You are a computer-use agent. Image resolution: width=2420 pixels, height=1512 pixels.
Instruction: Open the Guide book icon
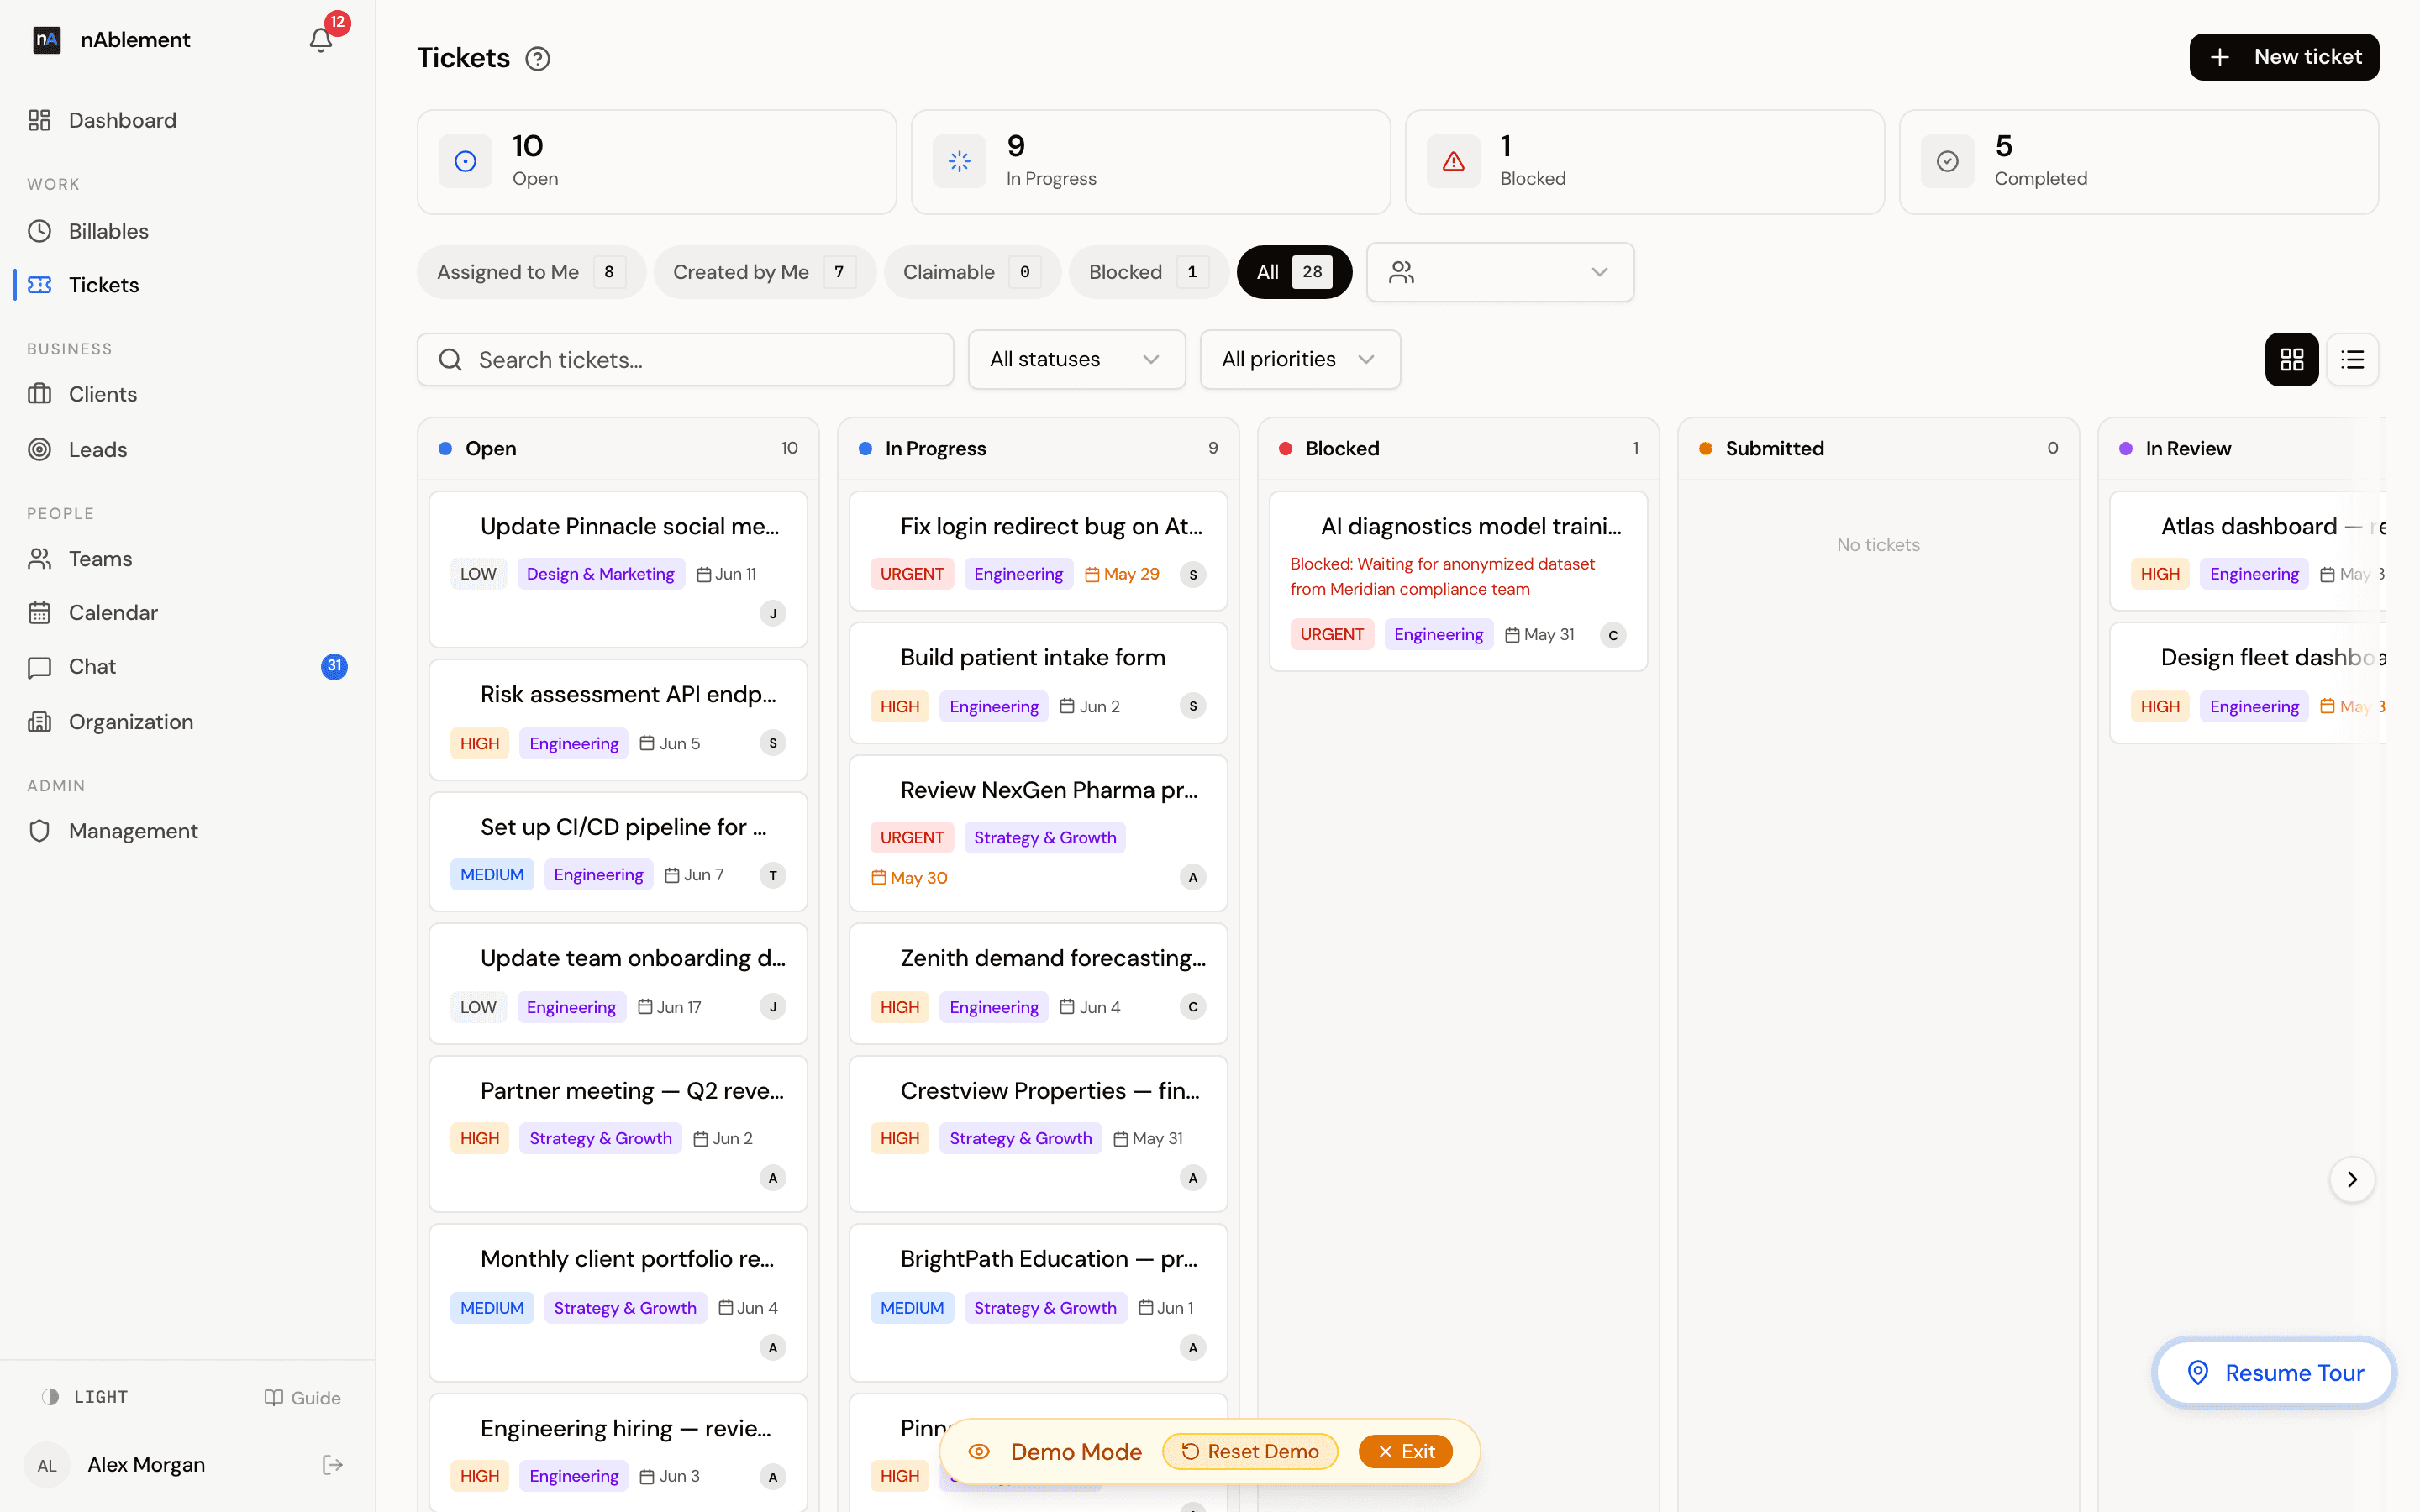273,1398
